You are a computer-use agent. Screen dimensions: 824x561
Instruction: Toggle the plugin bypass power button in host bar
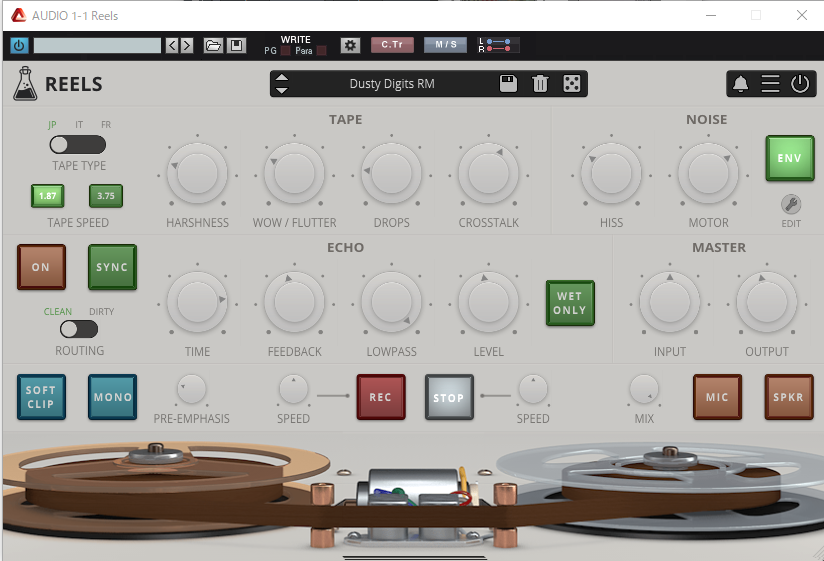point(19,46)
